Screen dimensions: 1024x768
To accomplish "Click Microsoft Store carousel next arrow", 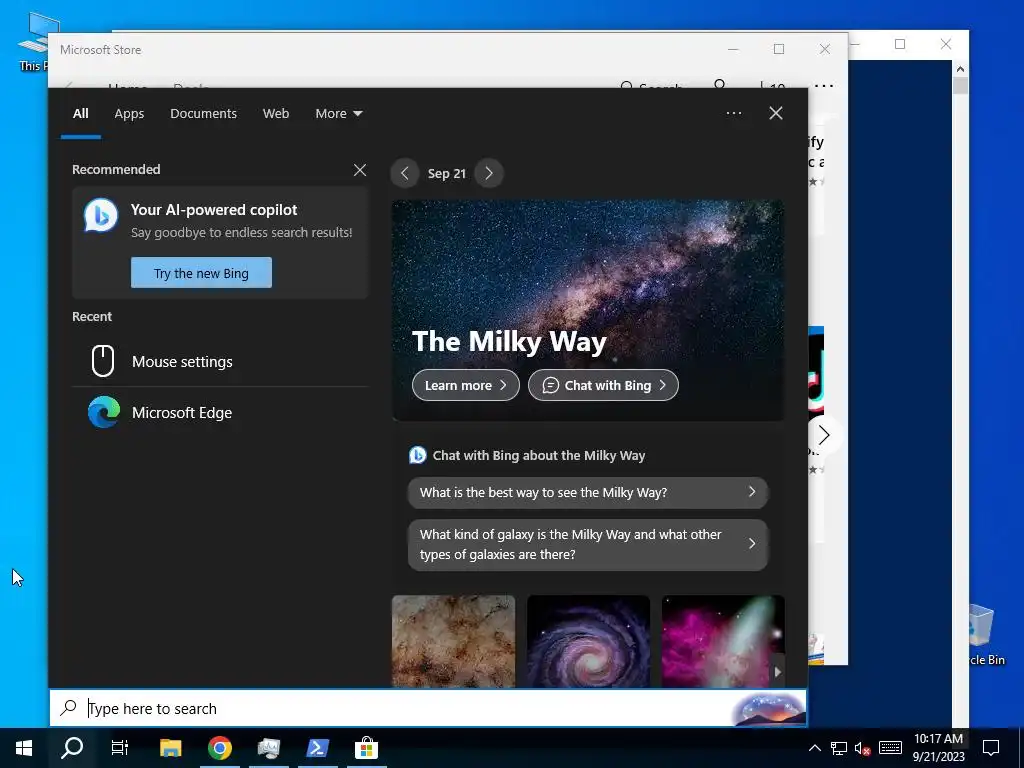I will click(x=824, y=435).
